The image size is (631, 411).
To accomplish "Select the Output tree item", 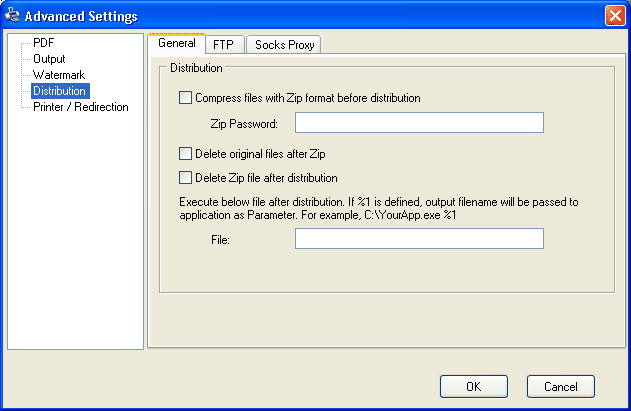I will point(49,59).
